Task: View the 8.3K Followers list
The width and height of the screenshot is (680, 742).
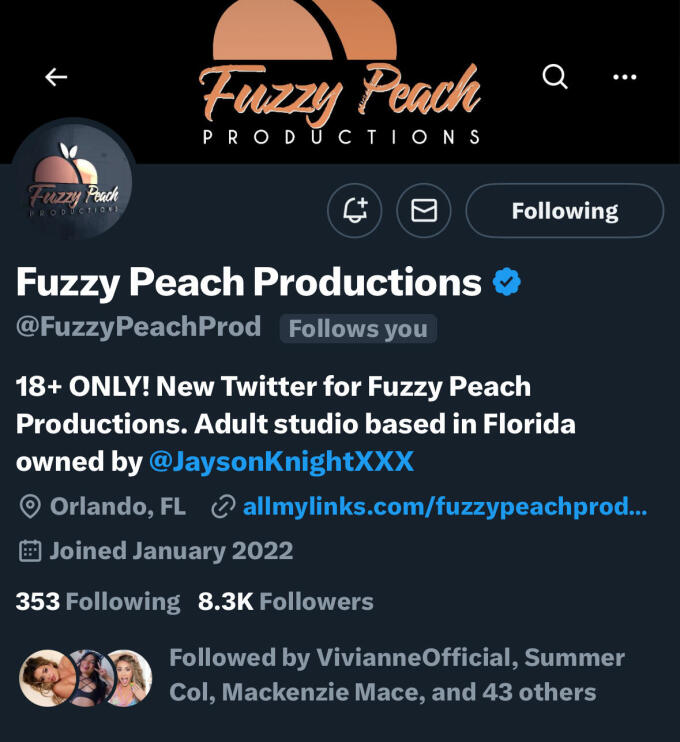Action: click(x=286, y=601)
